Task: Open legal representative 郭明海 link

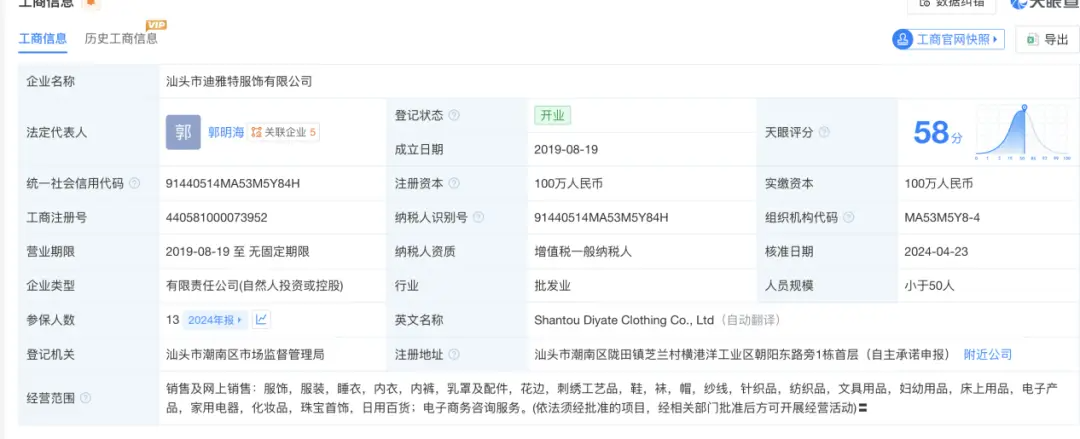Action: [226, 132]
